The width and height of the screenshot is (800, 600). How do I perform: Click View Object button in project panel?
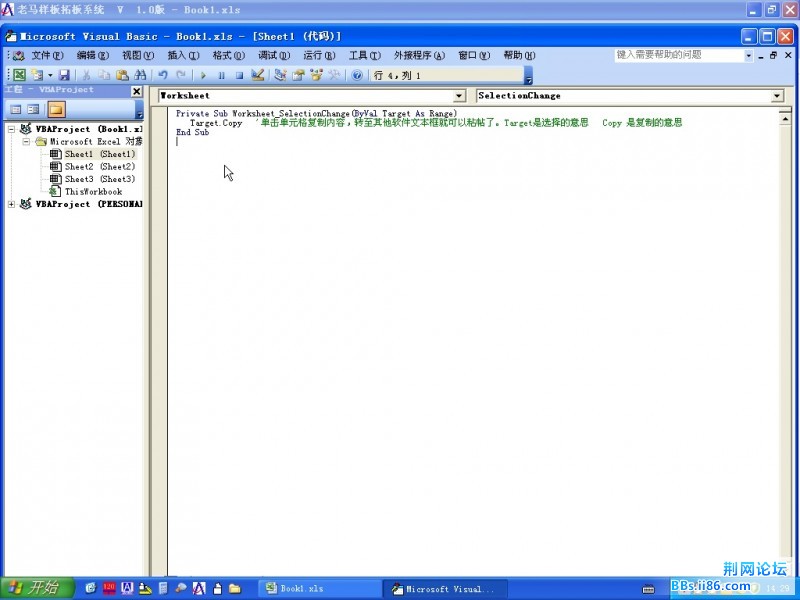pyautogui.click(x=34, y=109)
